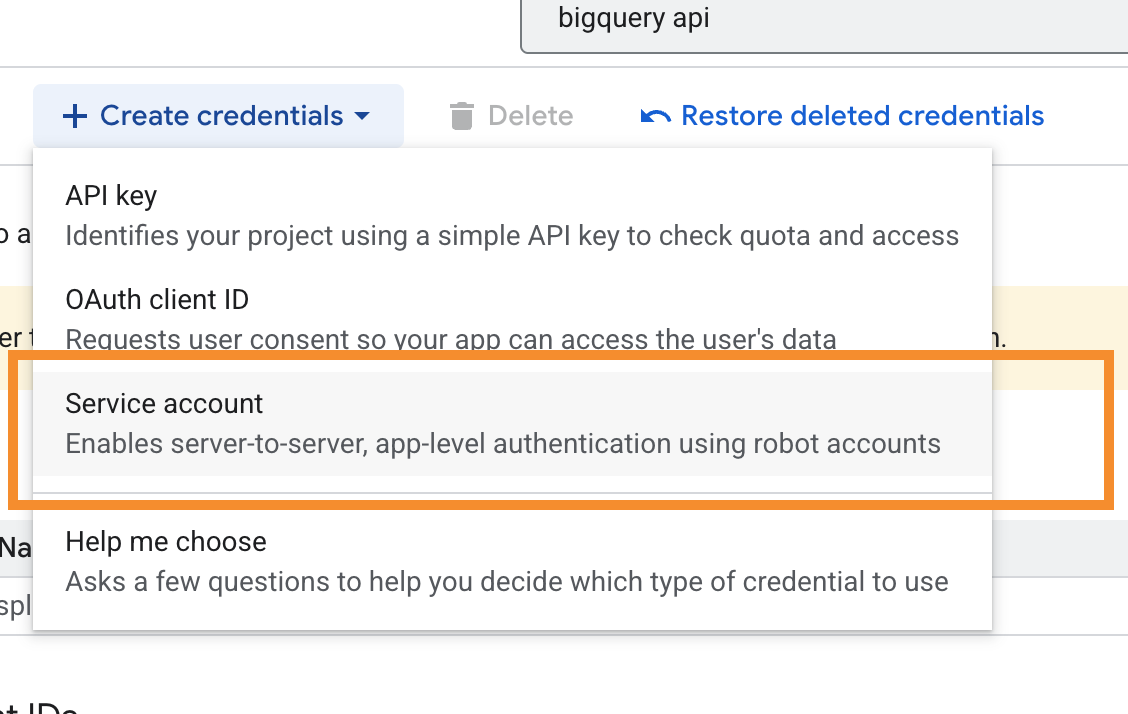Choose API key from the menu
This screenshot has height=714, width=1128.
tap(512, 216)
